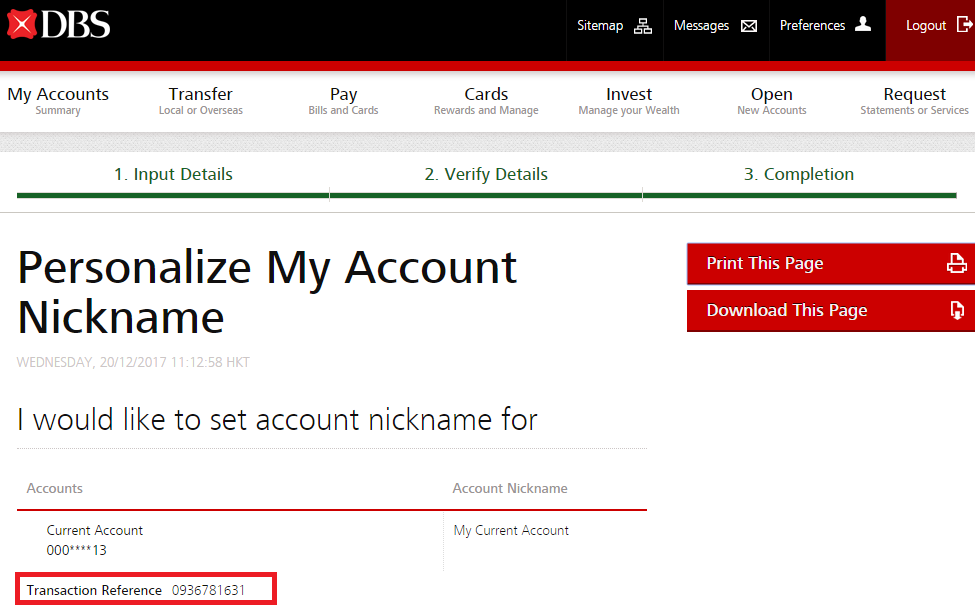
Task: Select the Input Details step
Action: pyautogui.click(x=173, y=174)
